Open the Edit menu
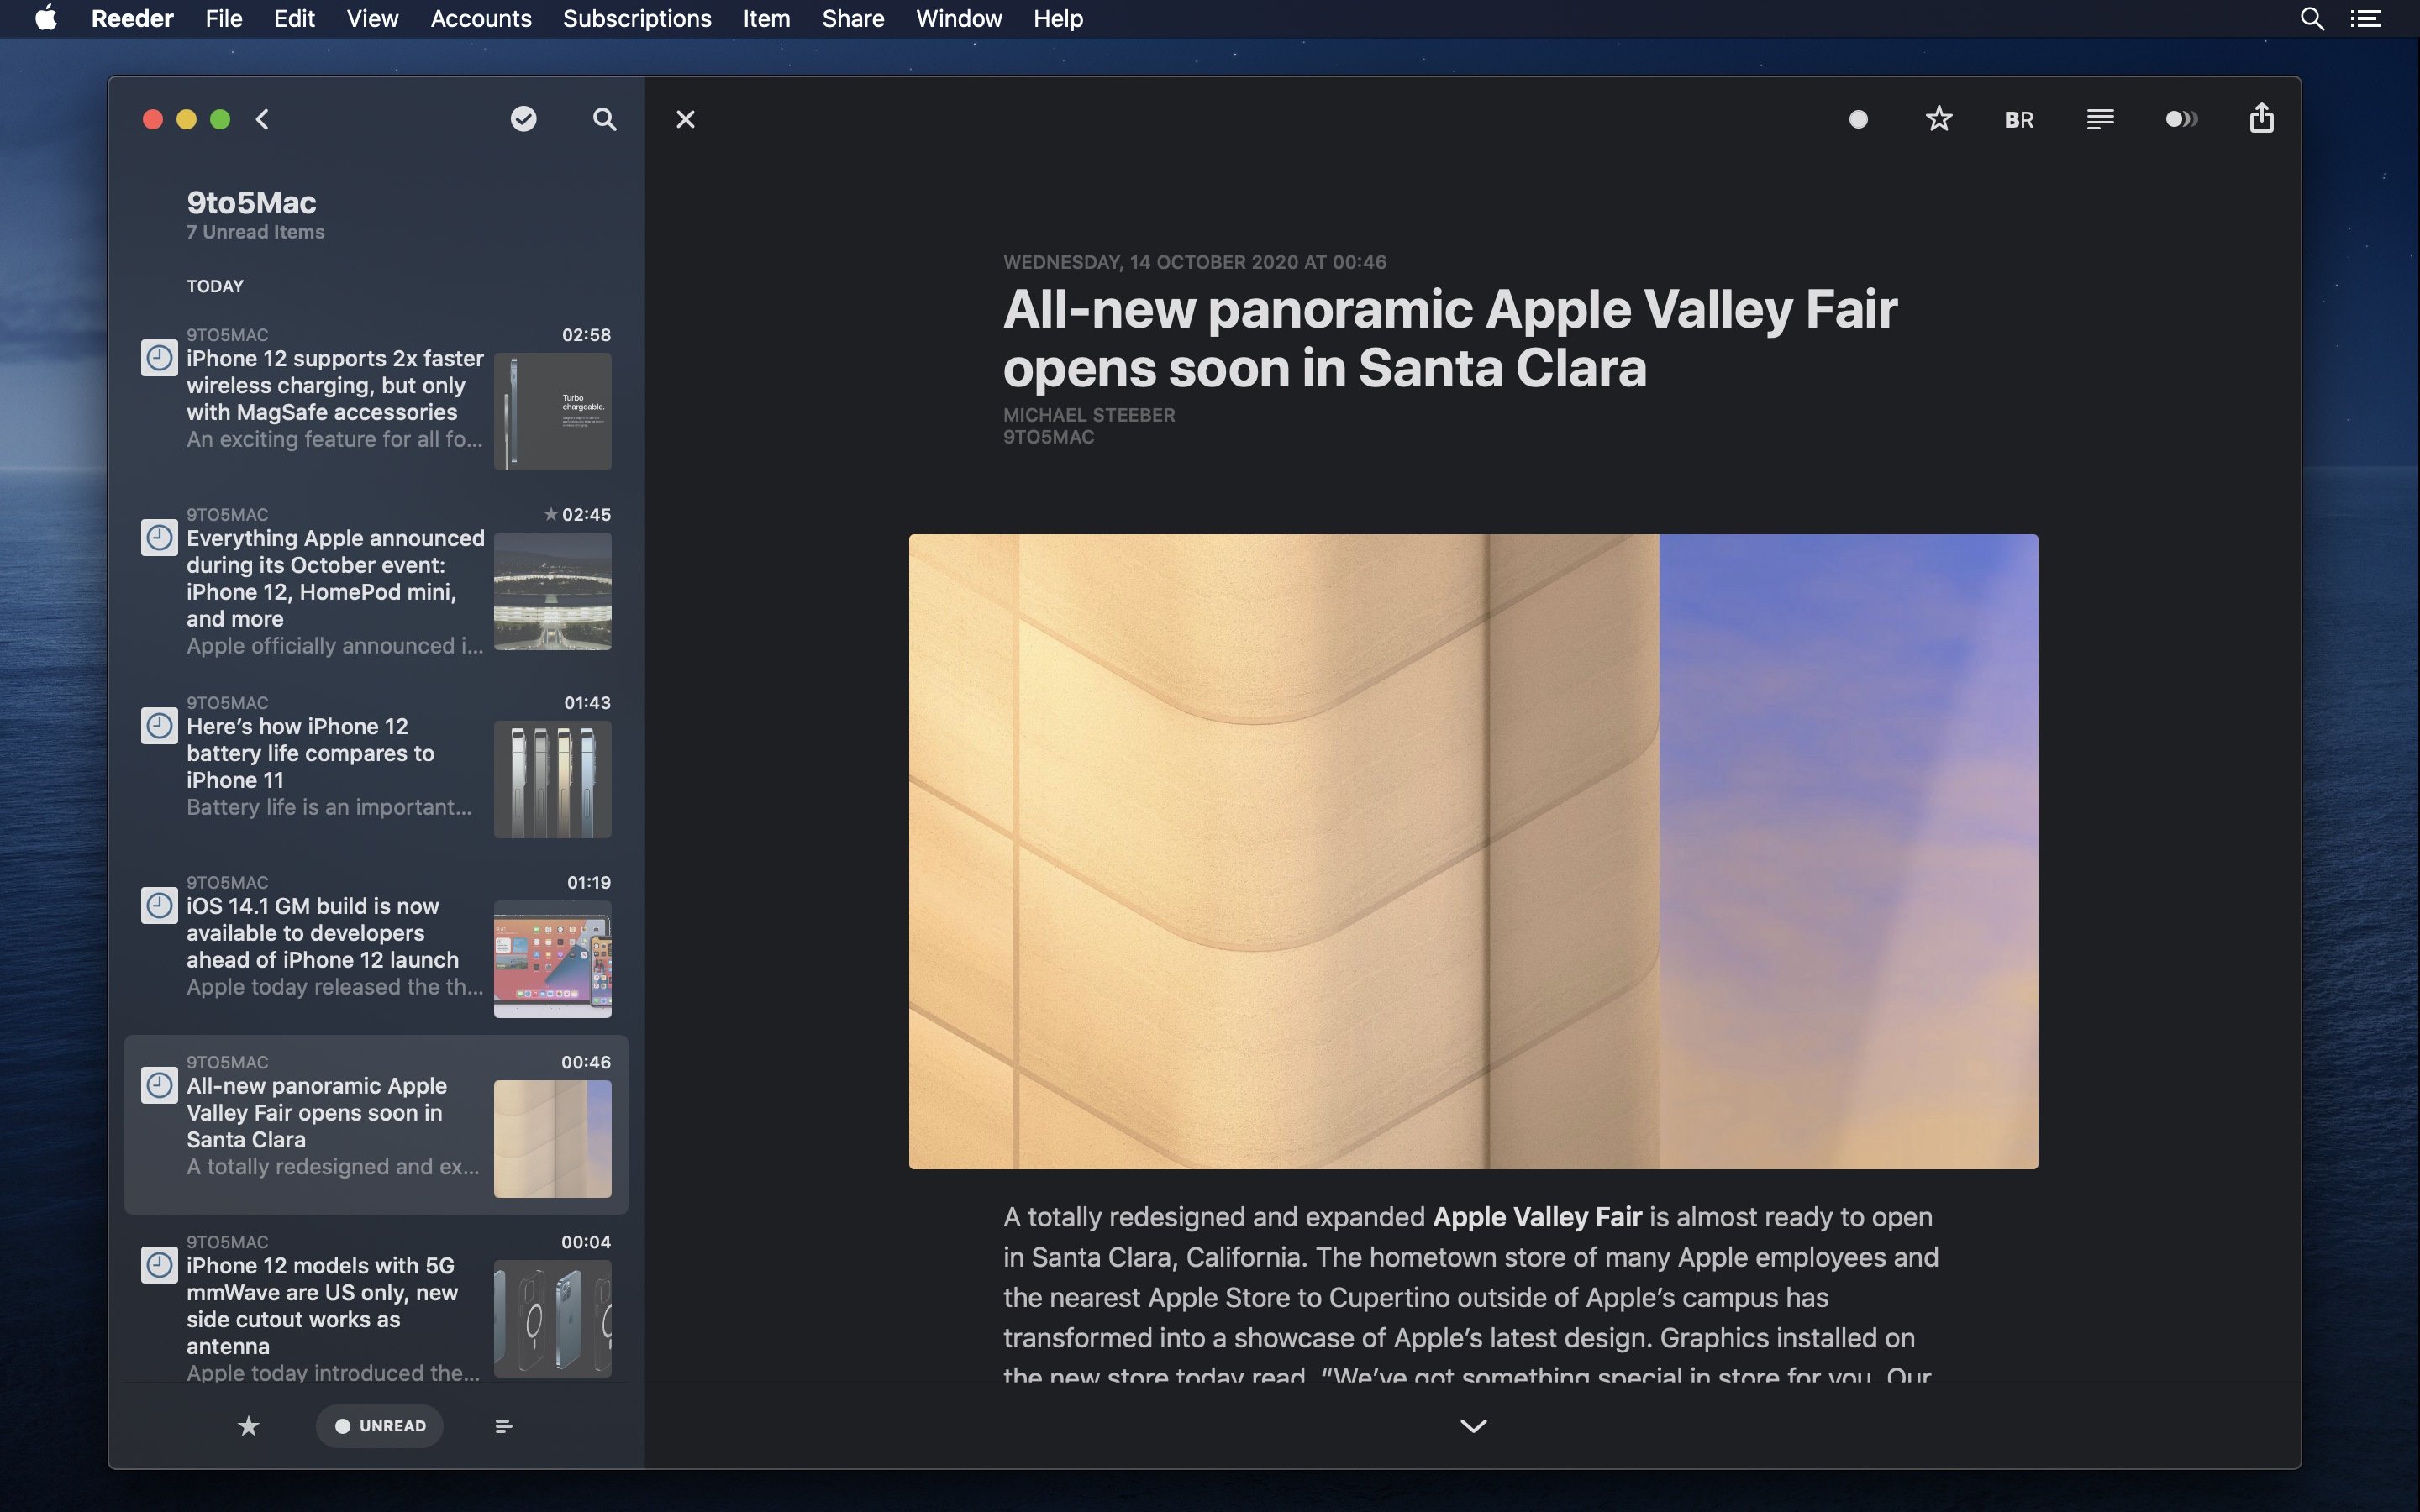This screenshot has width=2420, height=1512. [x=294, y=19]
